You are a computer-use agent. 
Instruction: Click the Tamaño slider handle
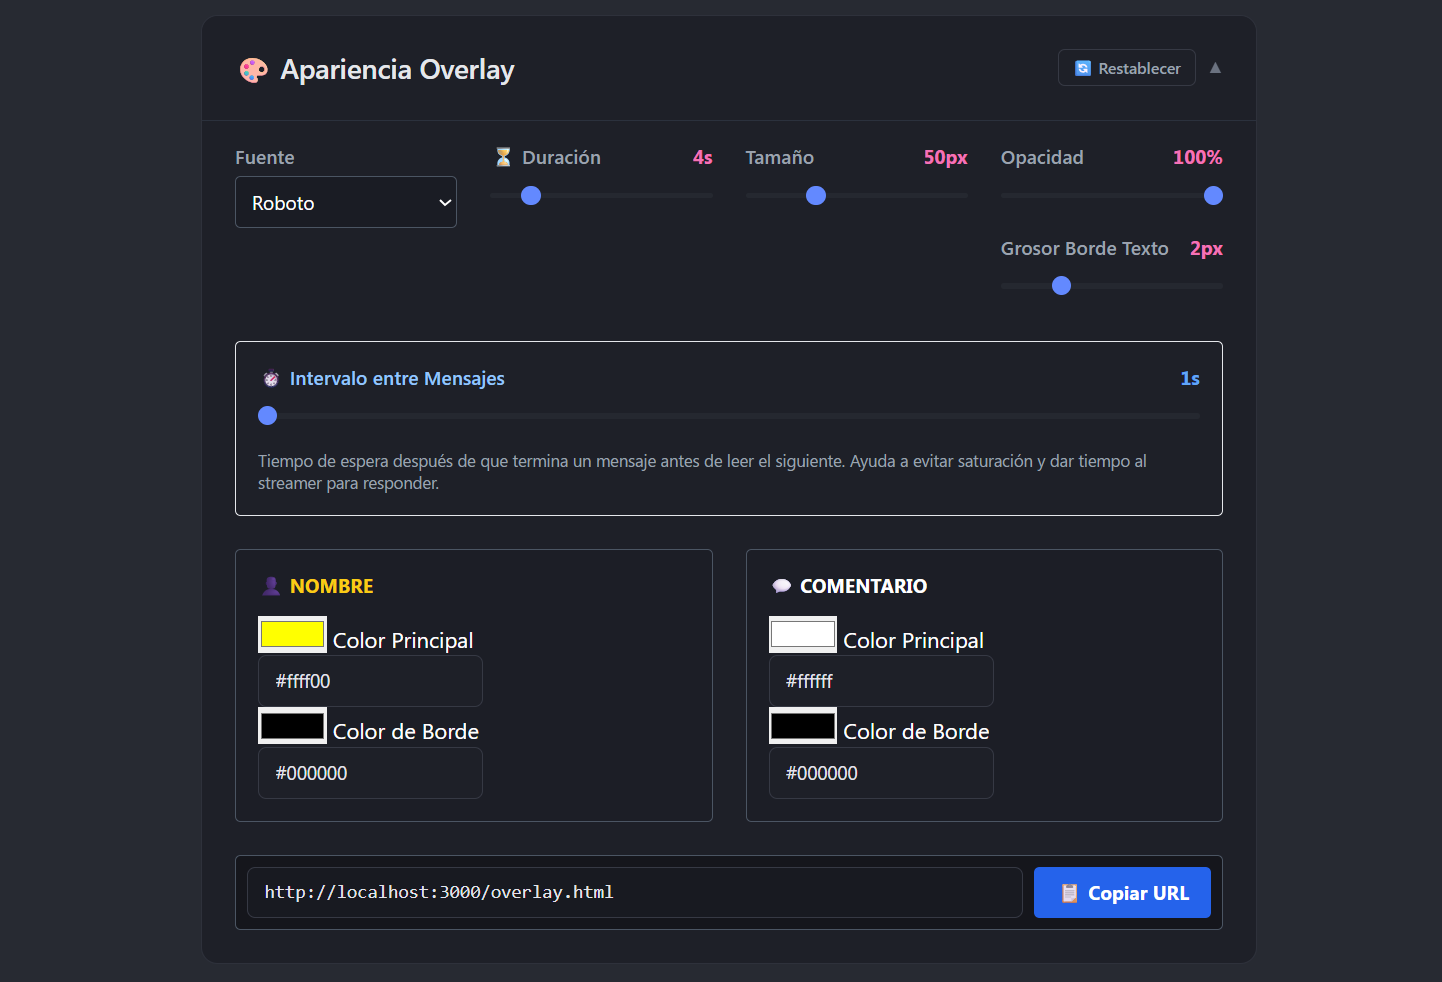tap(816, 196)
